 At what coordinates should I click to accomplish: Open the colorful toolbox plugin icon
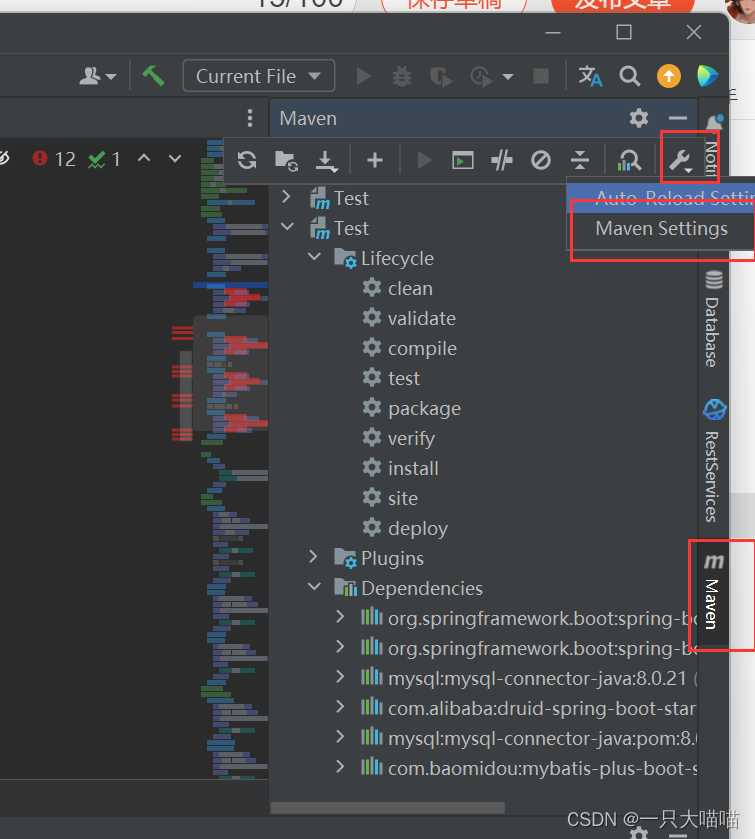[x=707, y=76]
